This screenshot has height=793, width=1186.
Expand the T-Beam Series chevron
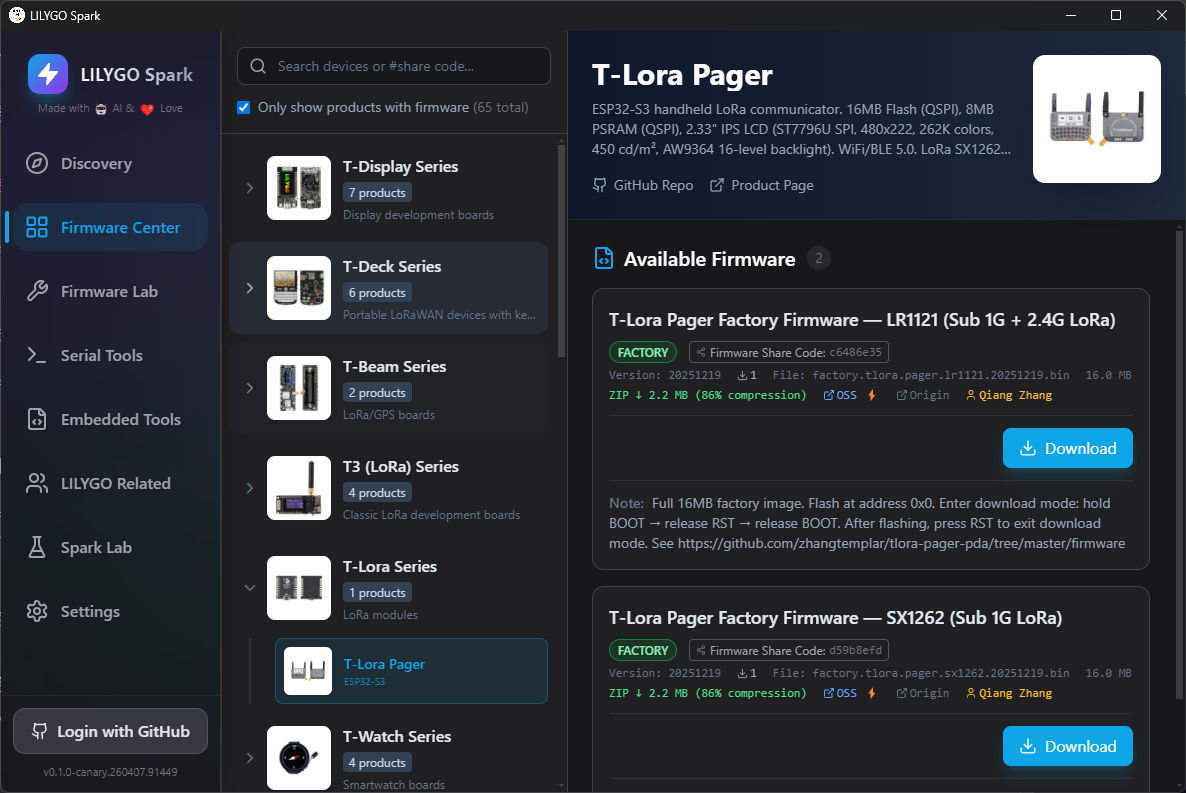click(x=250, y=388)
